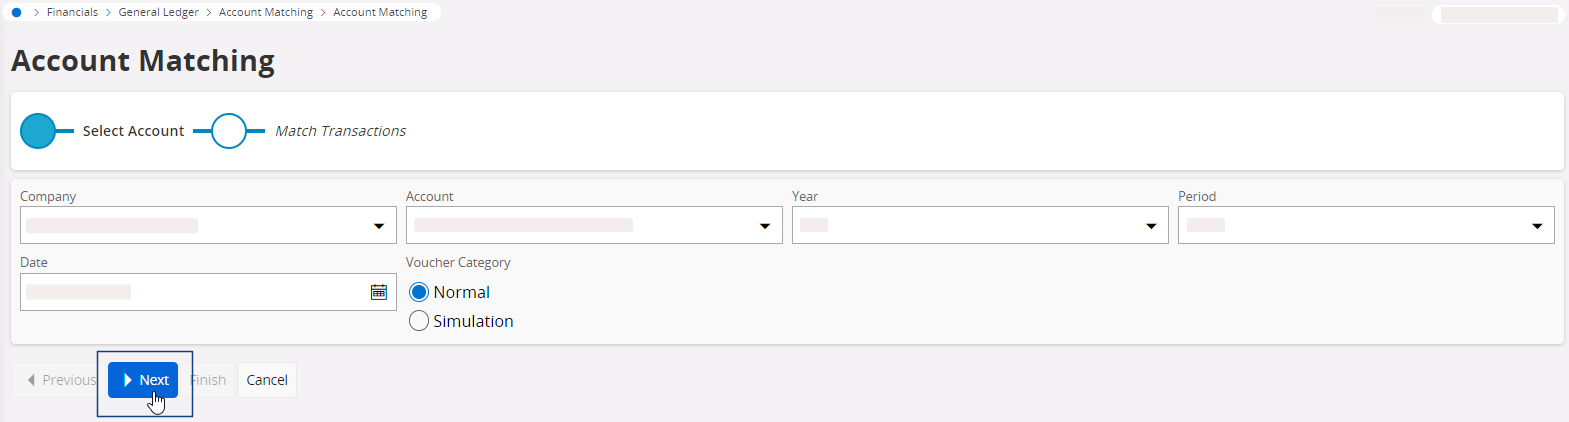This screenshot has height=422, width=1569.
Task: Open General Ledger breadcrumb link
Action: coord(158,12)
